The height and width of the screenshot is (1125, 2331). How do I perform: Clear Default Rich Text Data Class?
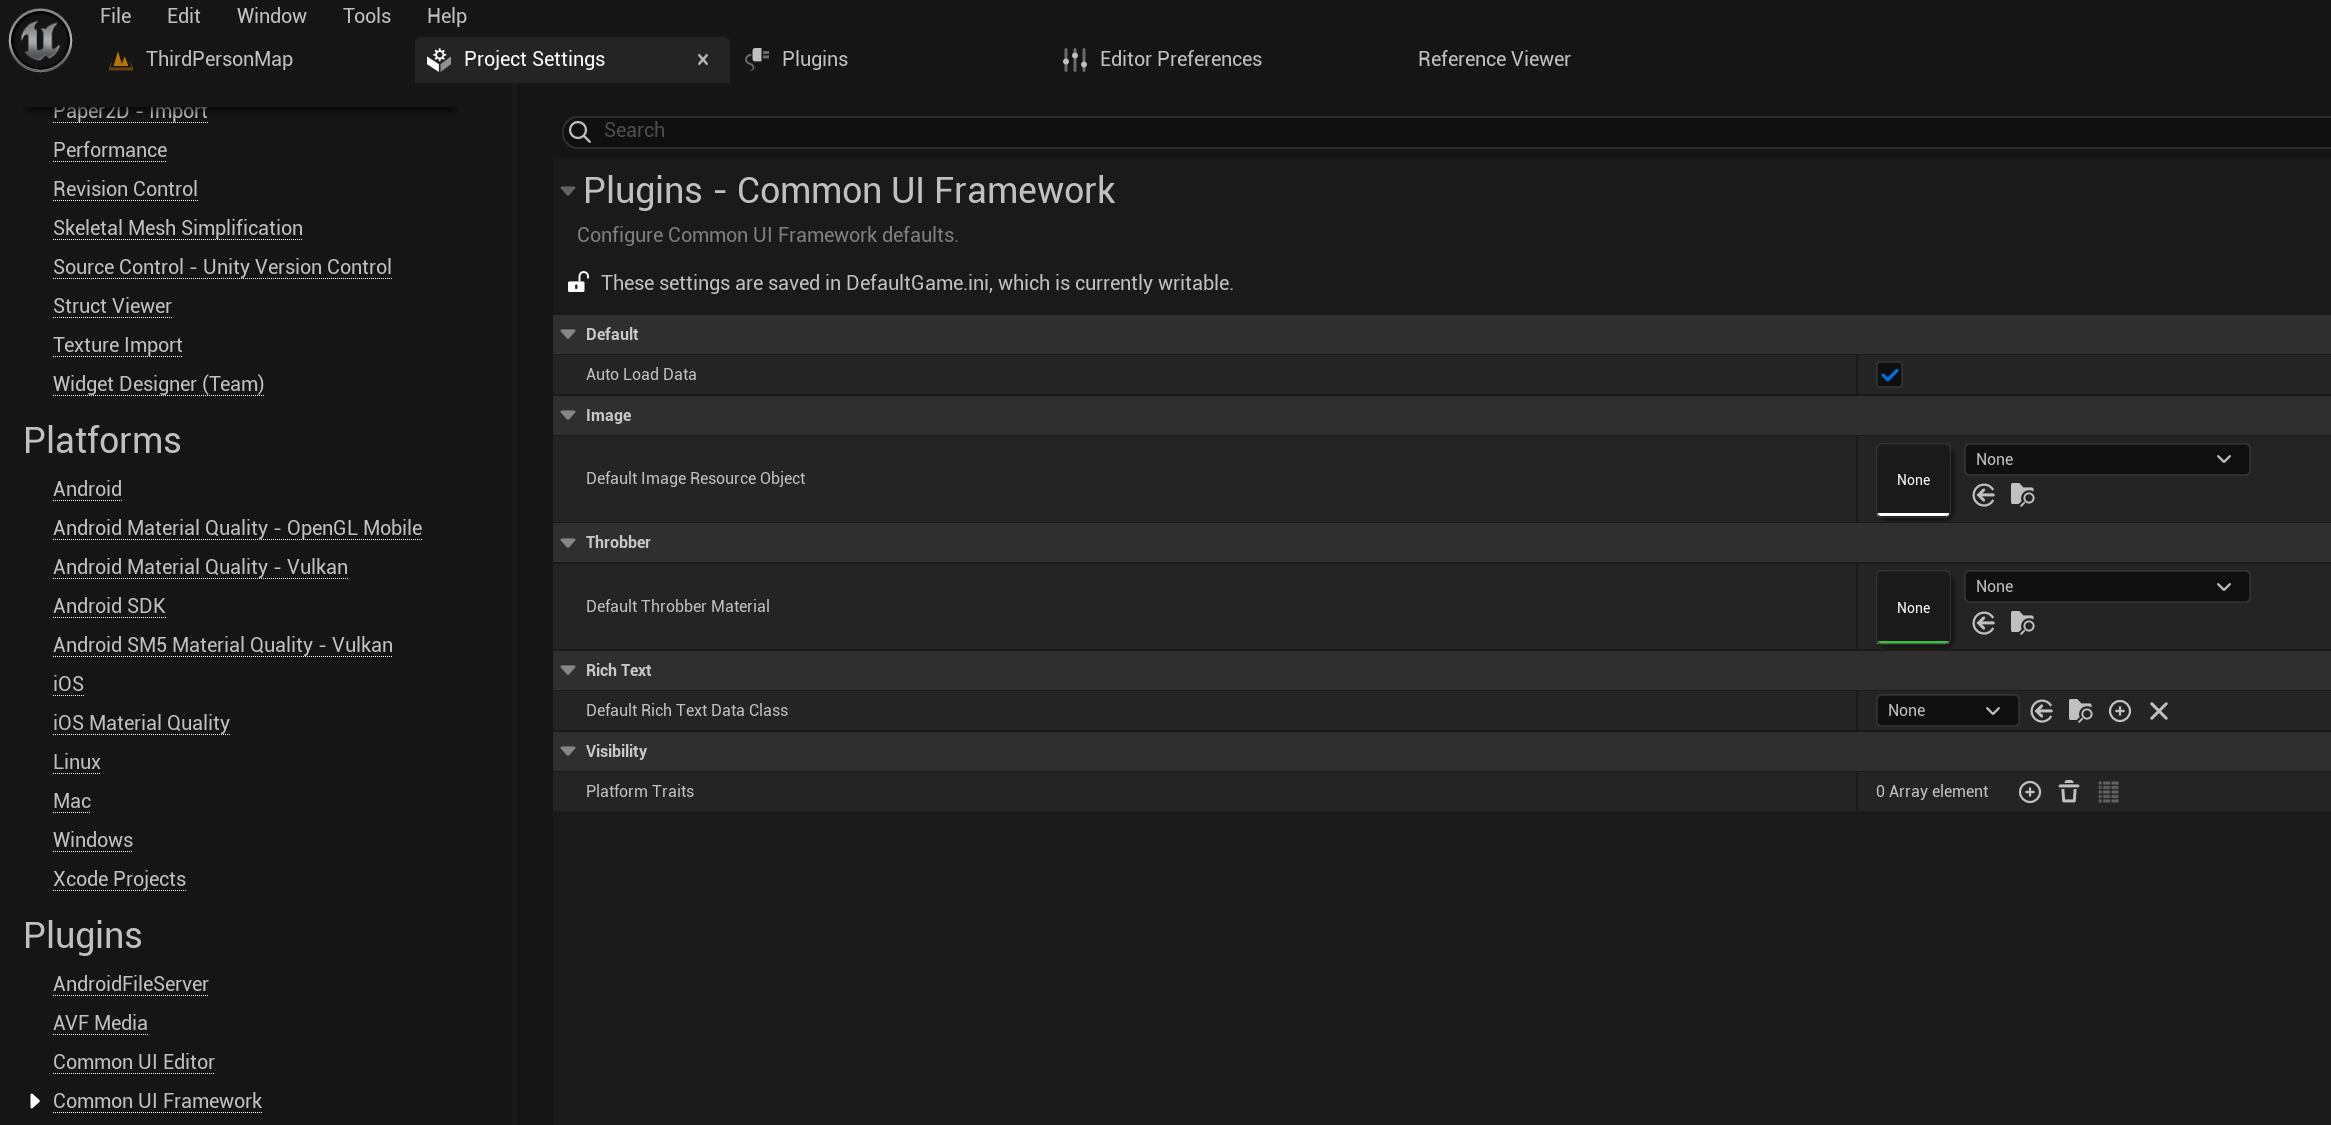pyautogui.click(x=2159, y=711)
